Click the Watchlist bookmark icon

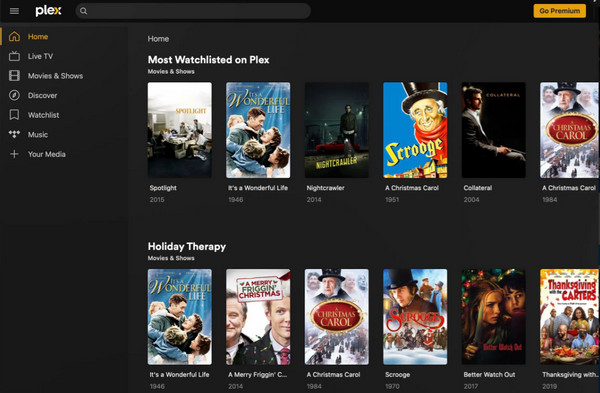[14, 114]
